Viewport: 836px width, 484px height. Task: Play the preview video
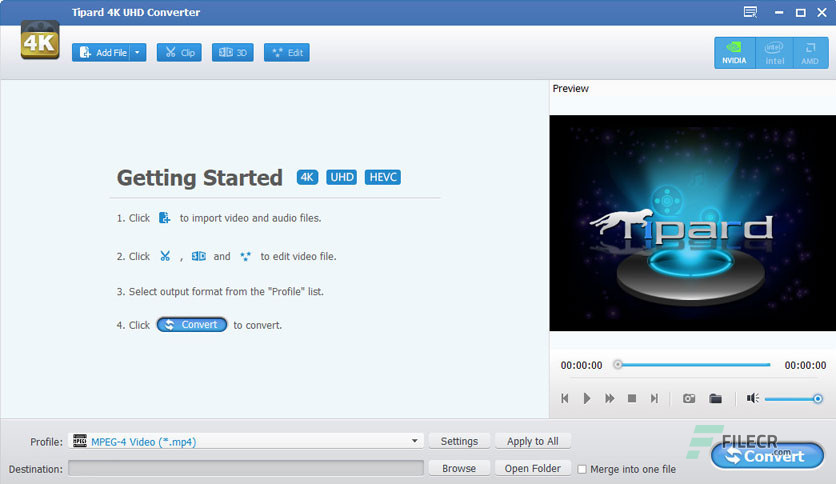pyautogui.click(x=587, y=398)
